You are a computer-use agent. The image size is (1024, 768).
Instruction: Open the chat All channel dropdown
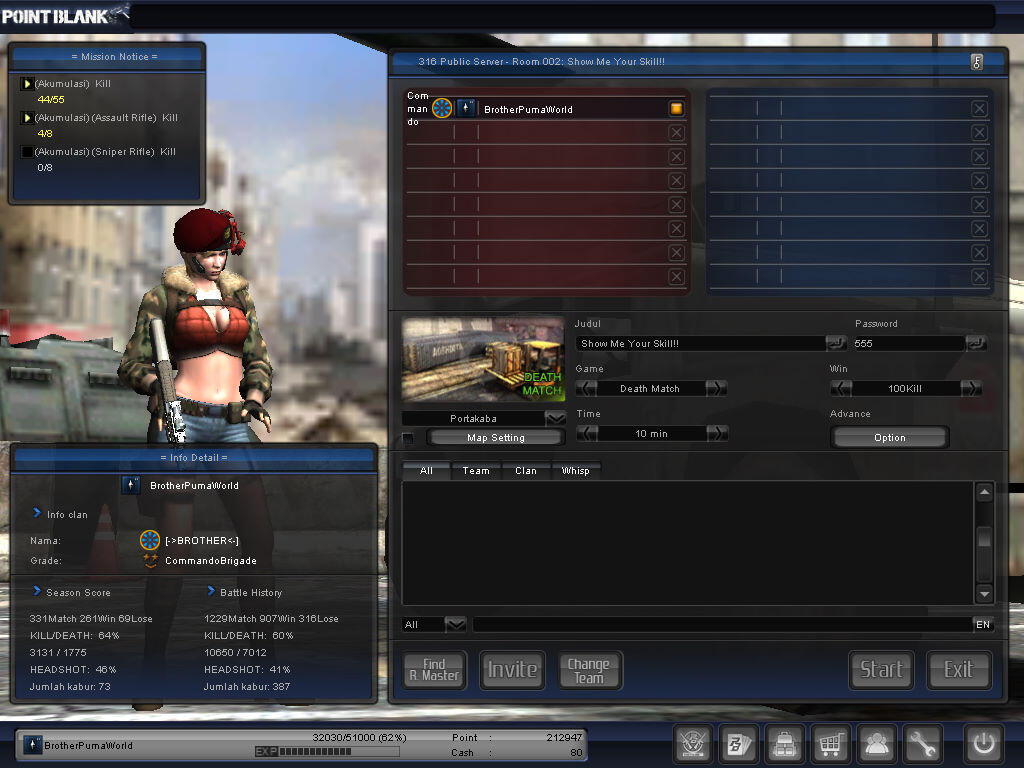coord(455,624)
